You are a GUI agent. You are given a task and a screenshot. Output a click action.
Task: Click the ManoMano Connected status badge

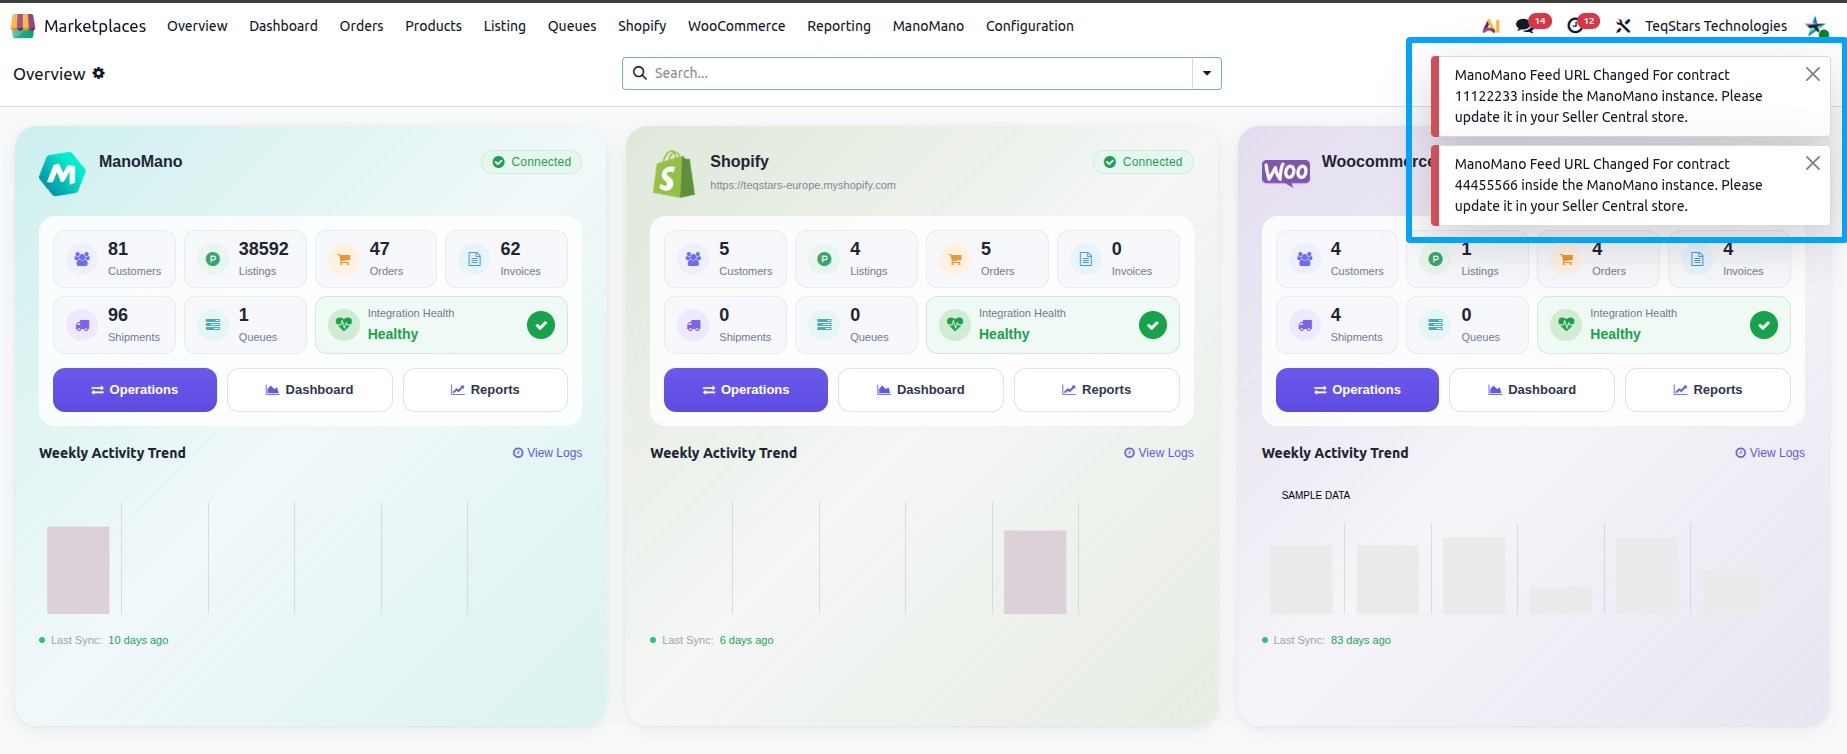pyautogui.click(x=532, y=162)
